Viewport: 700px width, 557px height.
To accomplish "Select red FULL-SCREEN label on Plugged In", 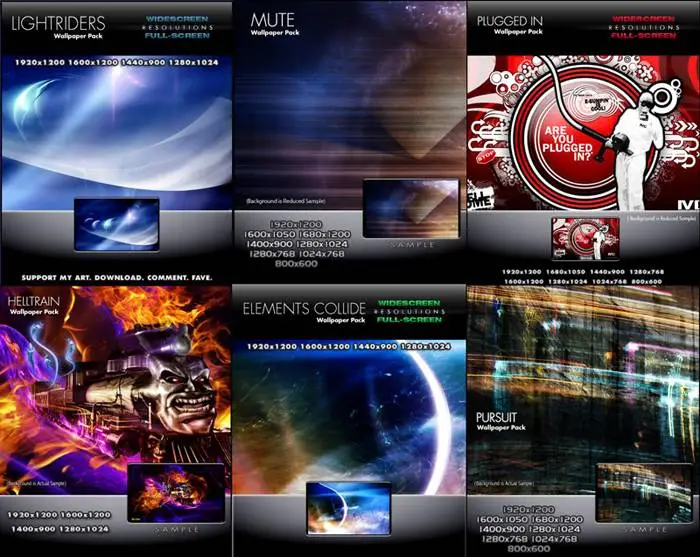I will (643, 35).
